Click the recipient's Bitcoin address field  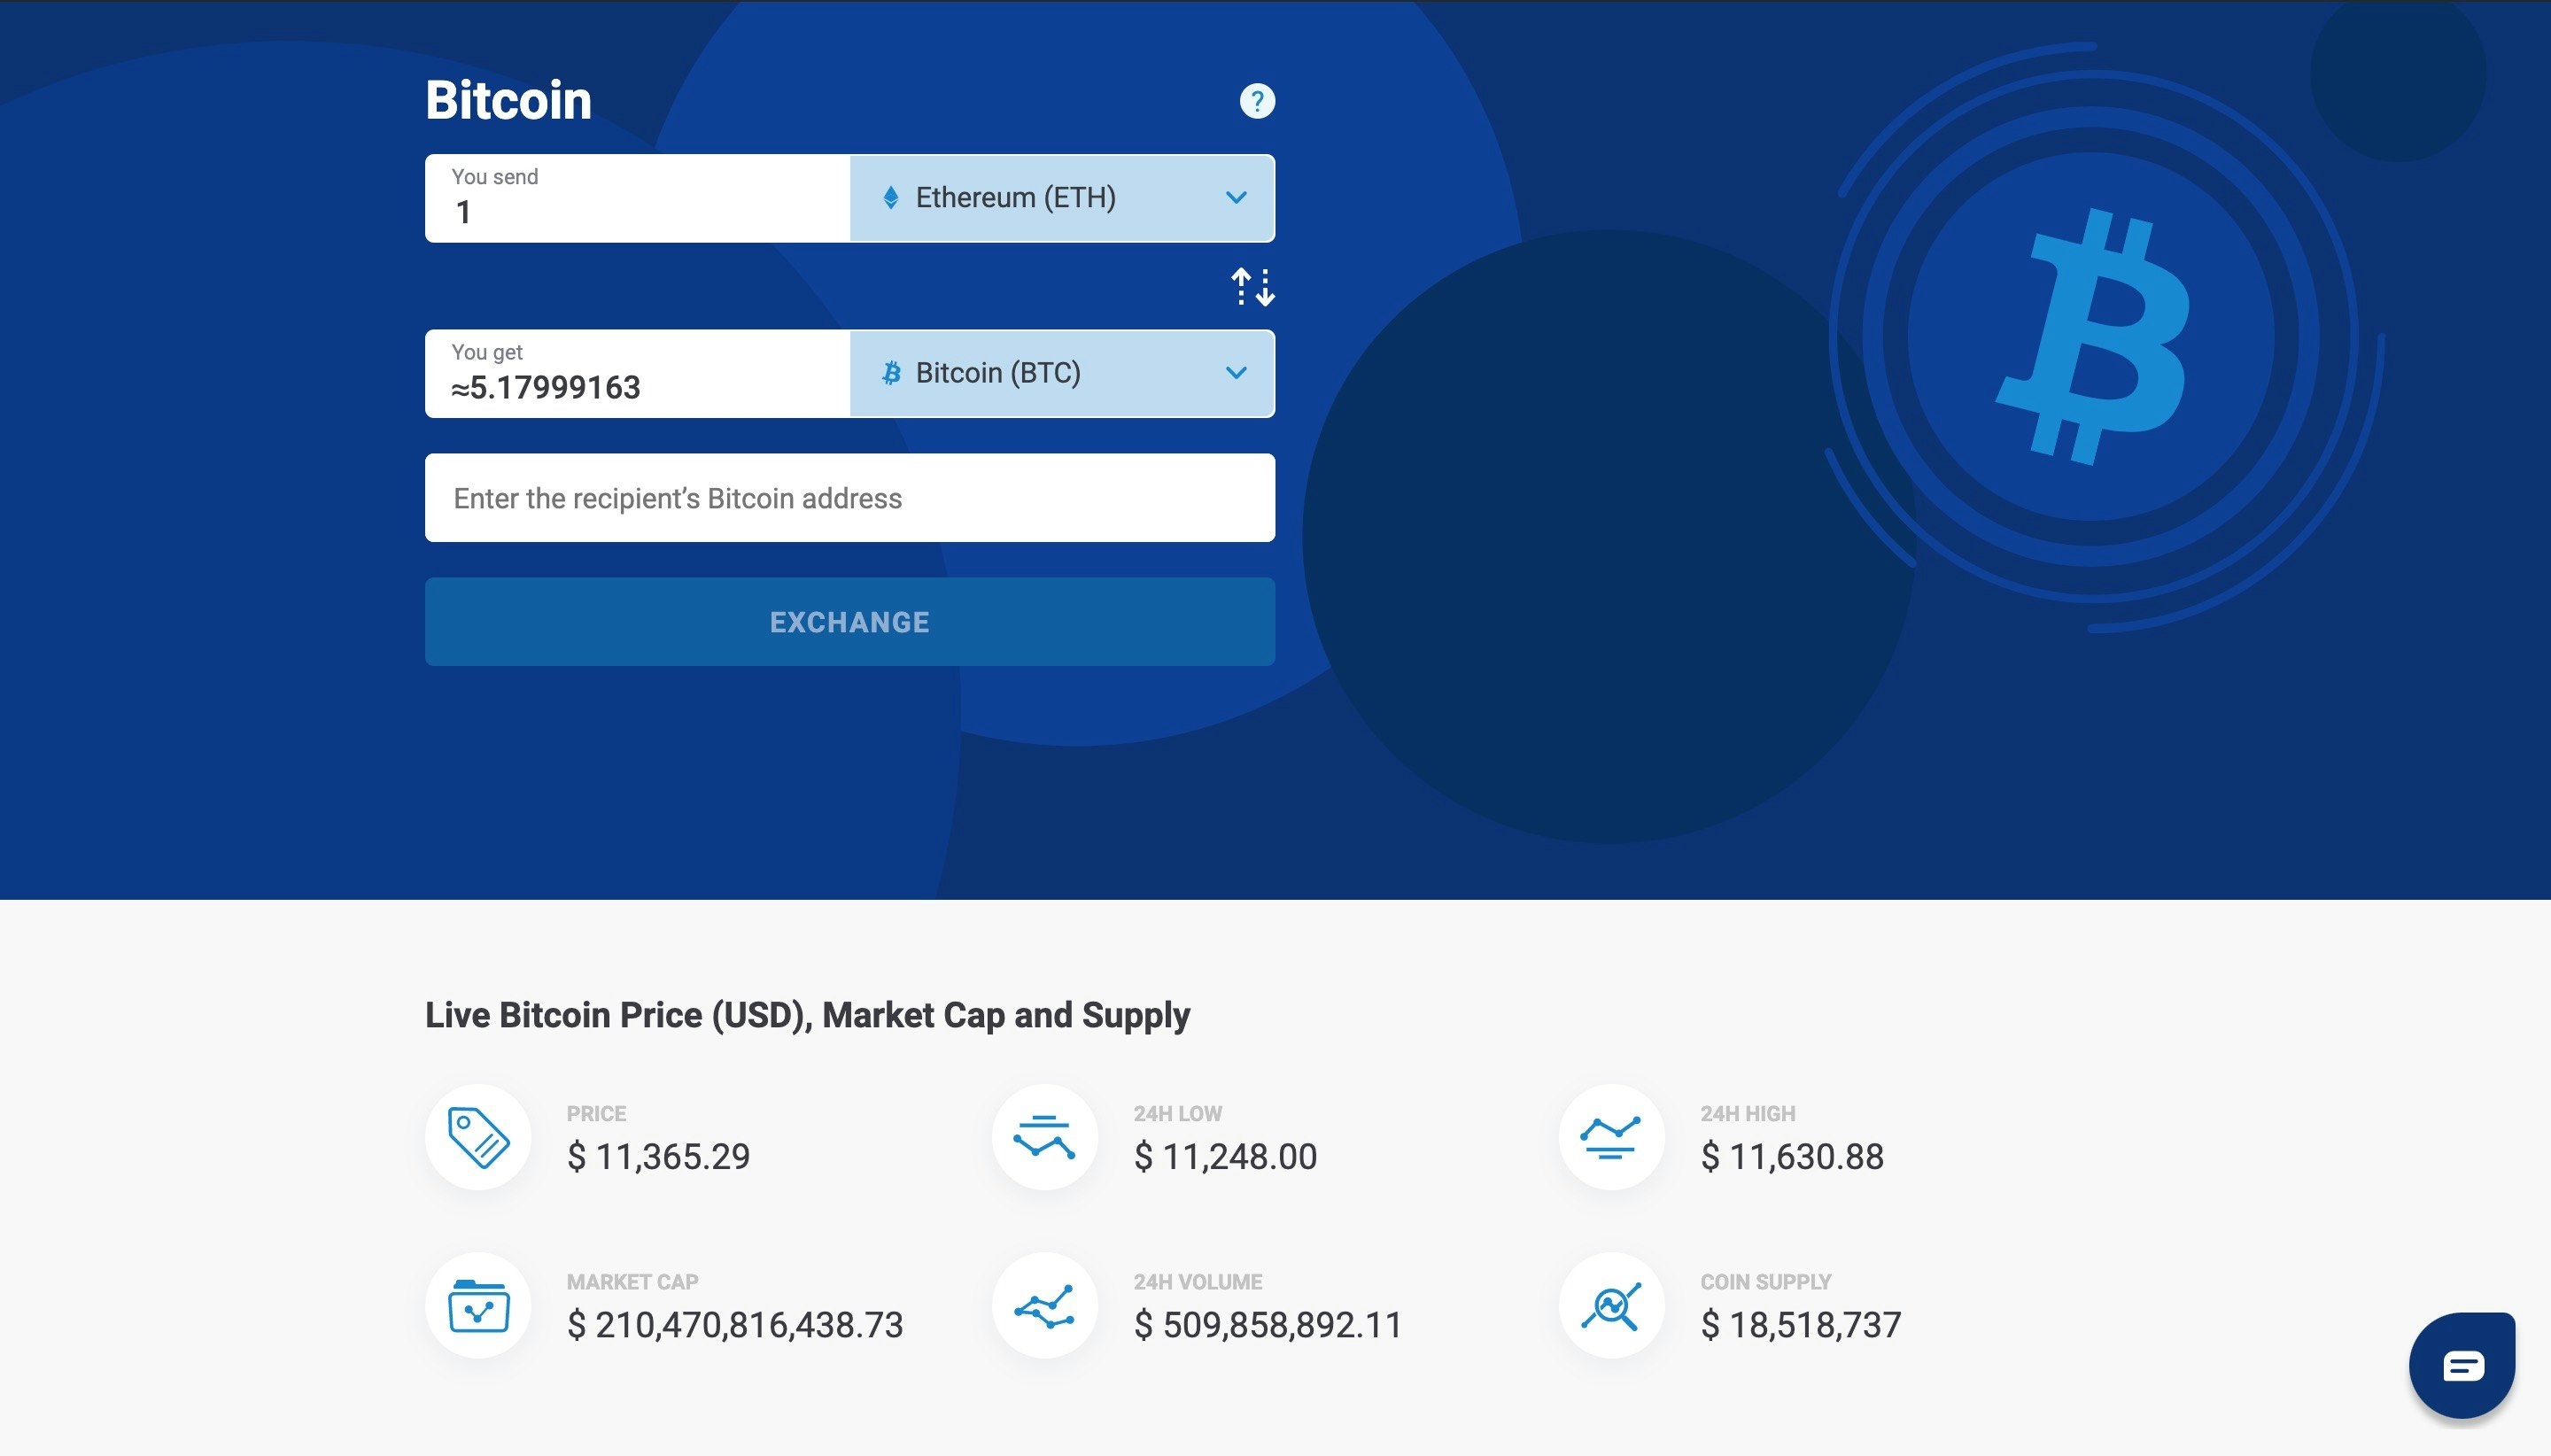click(849, 497)
